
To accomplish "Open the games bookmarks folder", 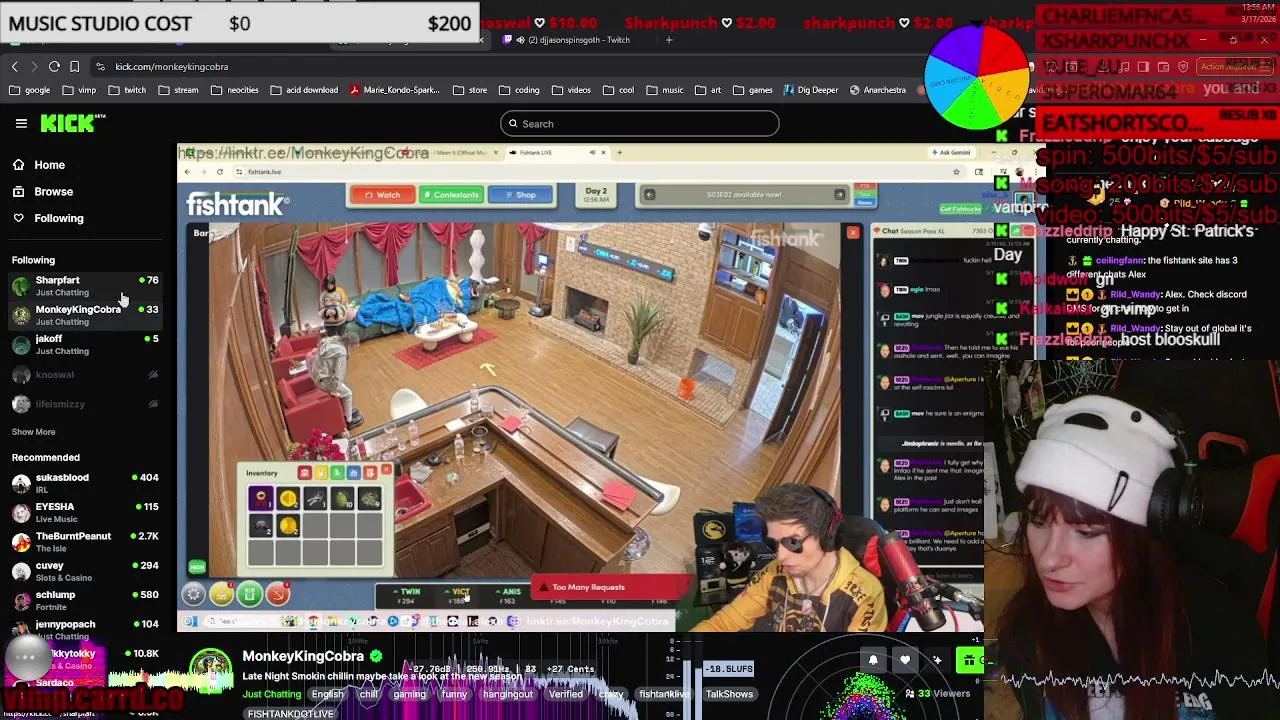I will pos(753,90).
